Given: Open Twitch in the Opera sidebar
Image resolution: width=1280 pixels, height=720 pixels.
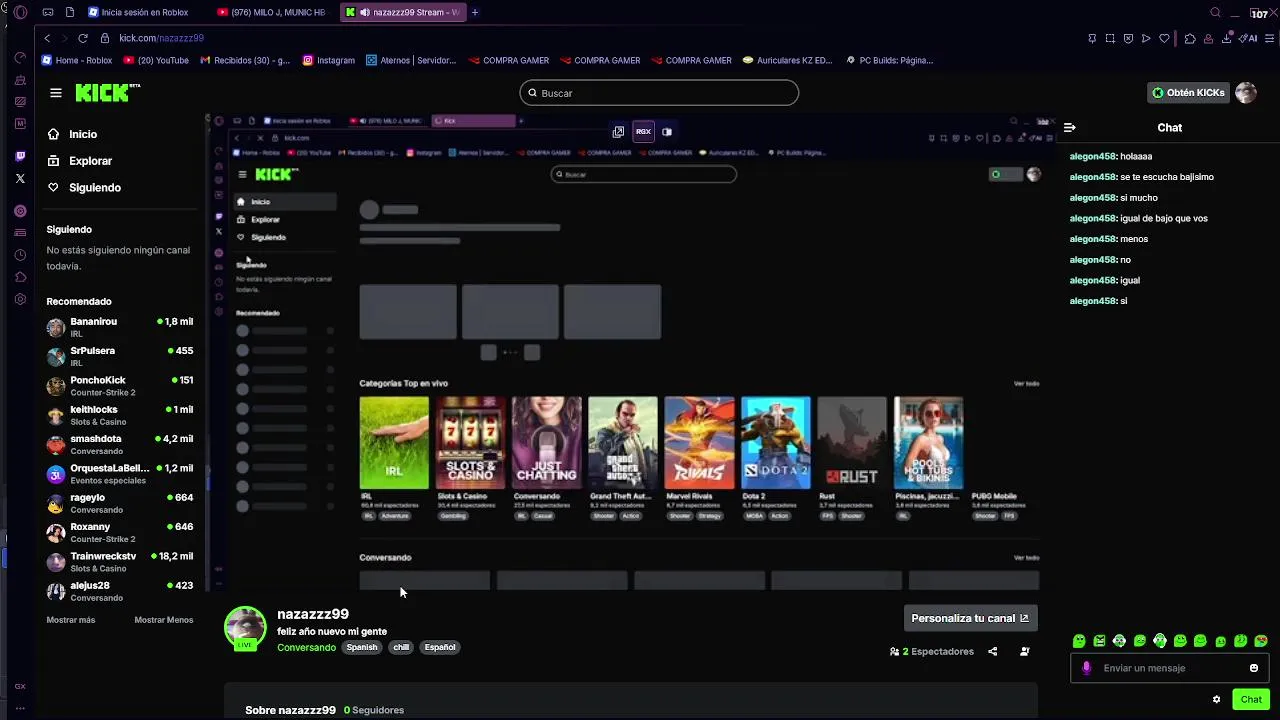Looking at the screenshot, I should point(20,156).
